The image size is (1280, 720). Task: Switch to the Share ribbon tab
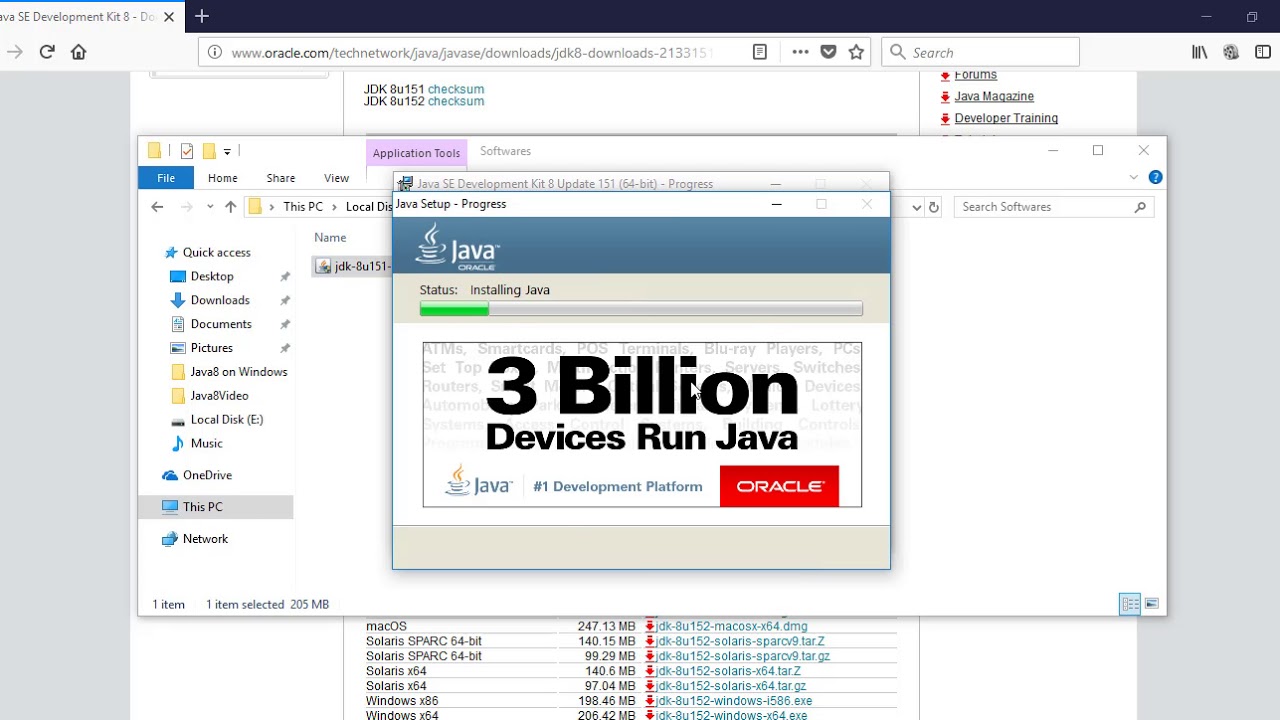coord(280,178)
